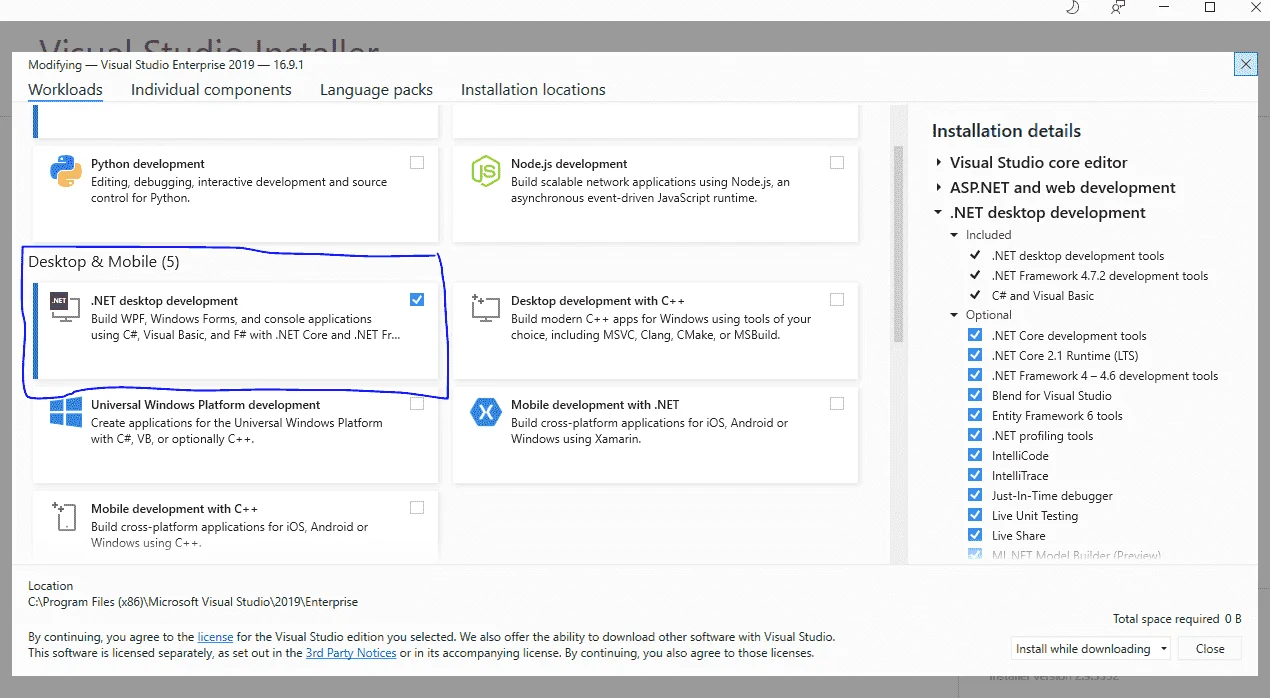The image size is (1270, 698).
Task: Uncheck .NET Core development tools option
Action: click(x=975, y=336)
